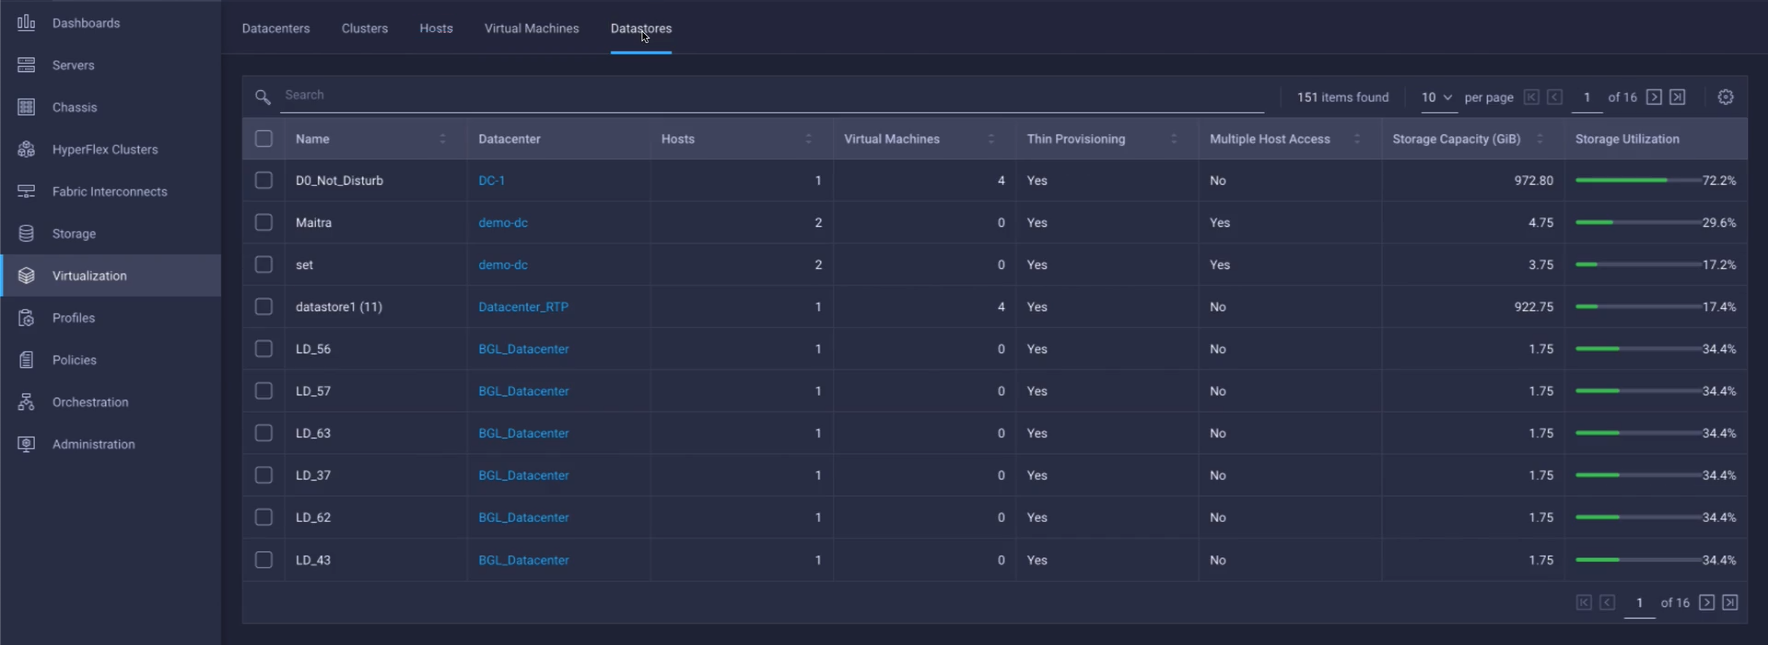Viewport: 1768px width, 645px height.
Task: Click the D0_Not_Disturb storage utilization bar
Action: pos(1636,181)
